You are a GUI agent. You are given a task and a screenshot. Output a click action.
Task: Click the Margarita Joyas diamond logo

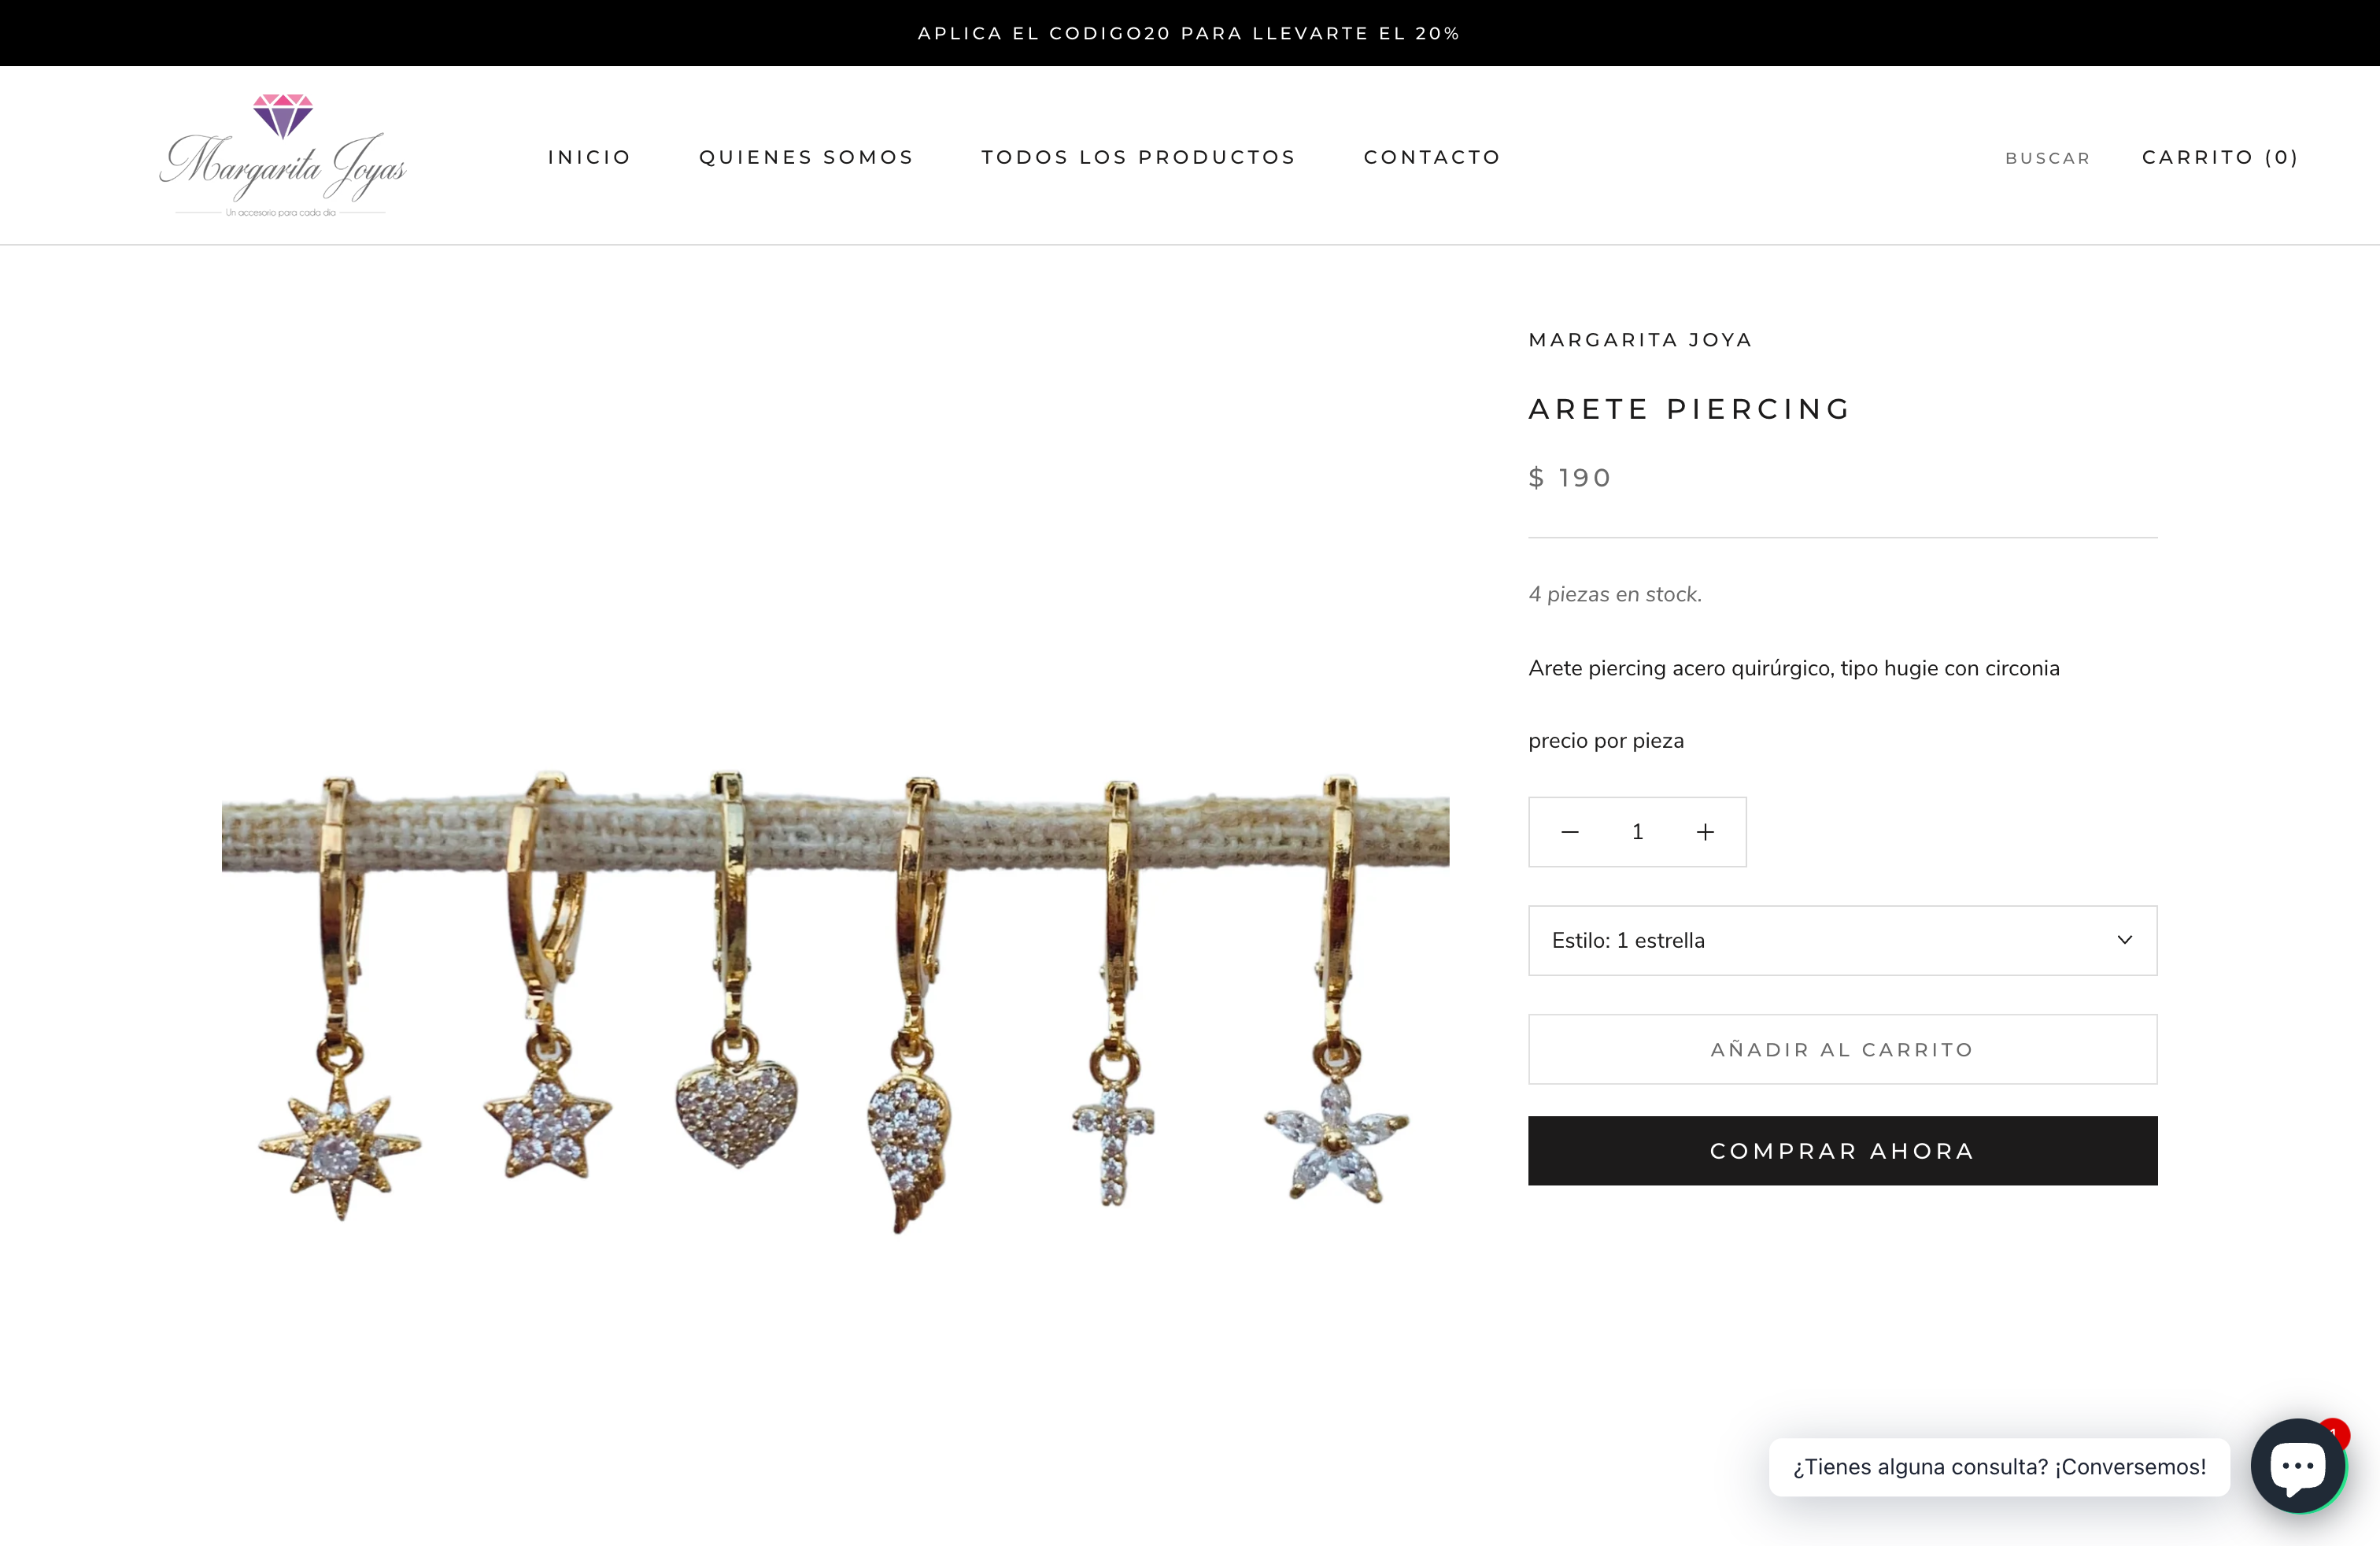point(282,155)
